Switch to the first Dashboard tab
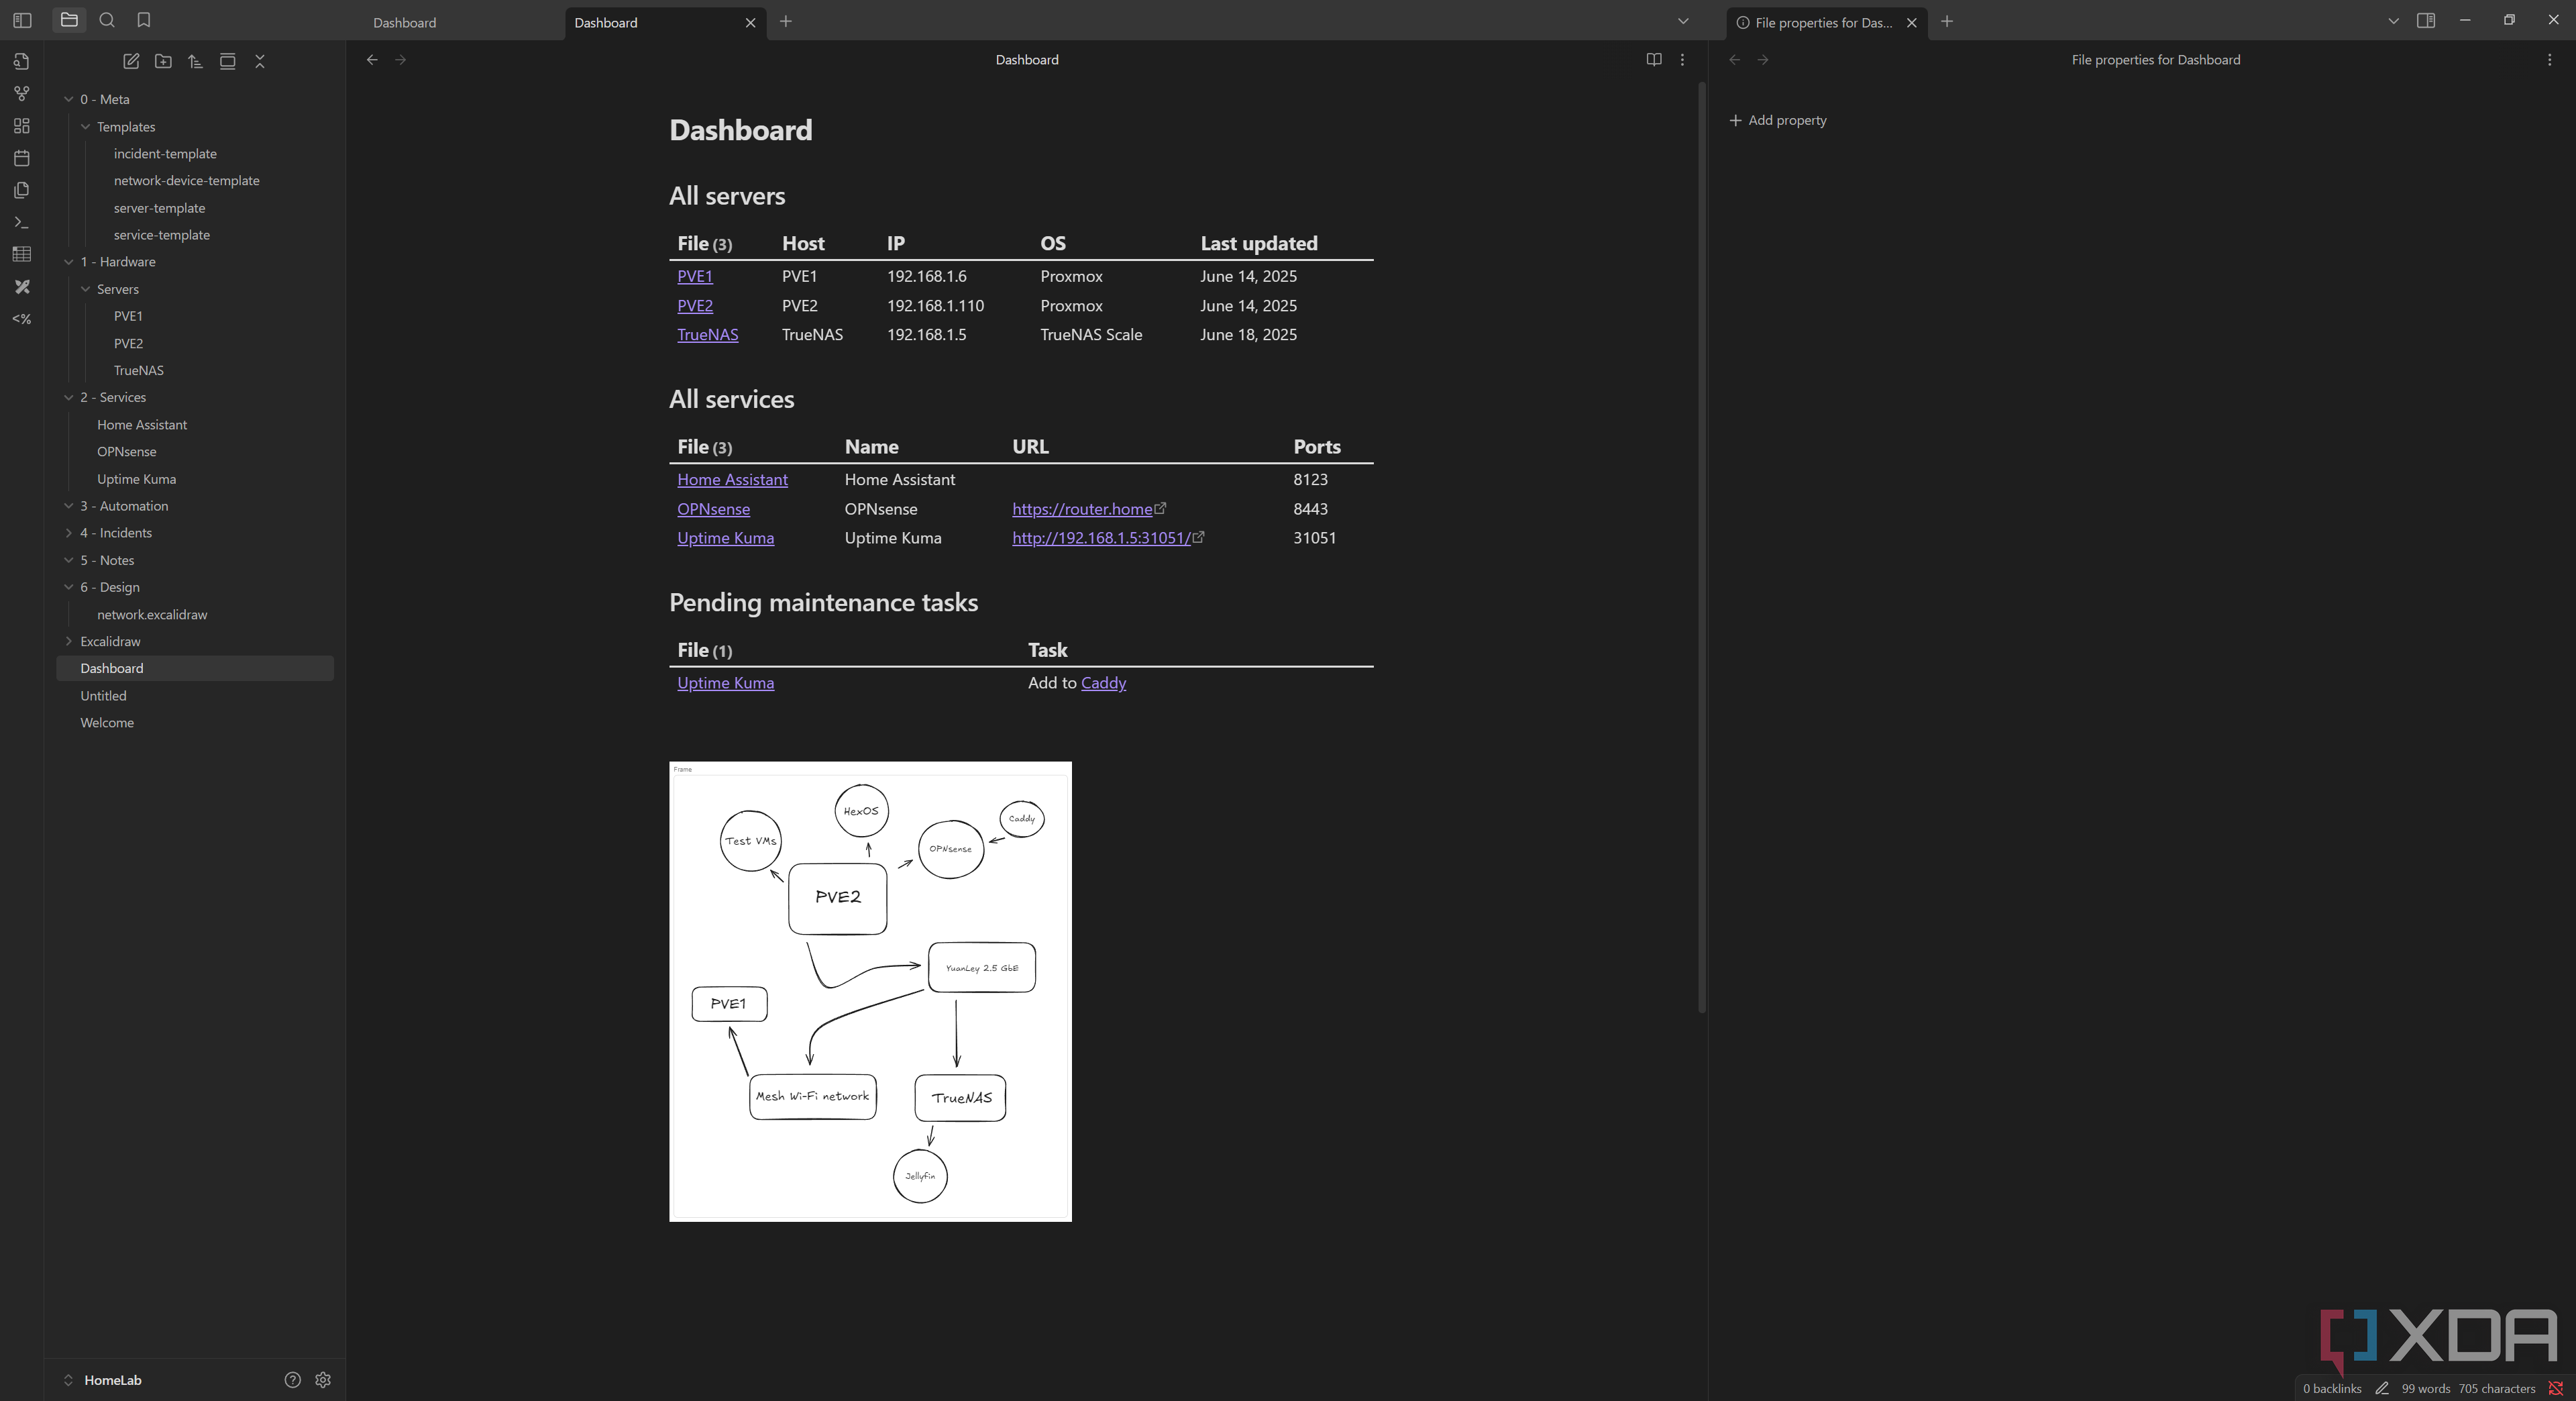This screenshot has height=1401, width=2576. [x=461, y=22]
